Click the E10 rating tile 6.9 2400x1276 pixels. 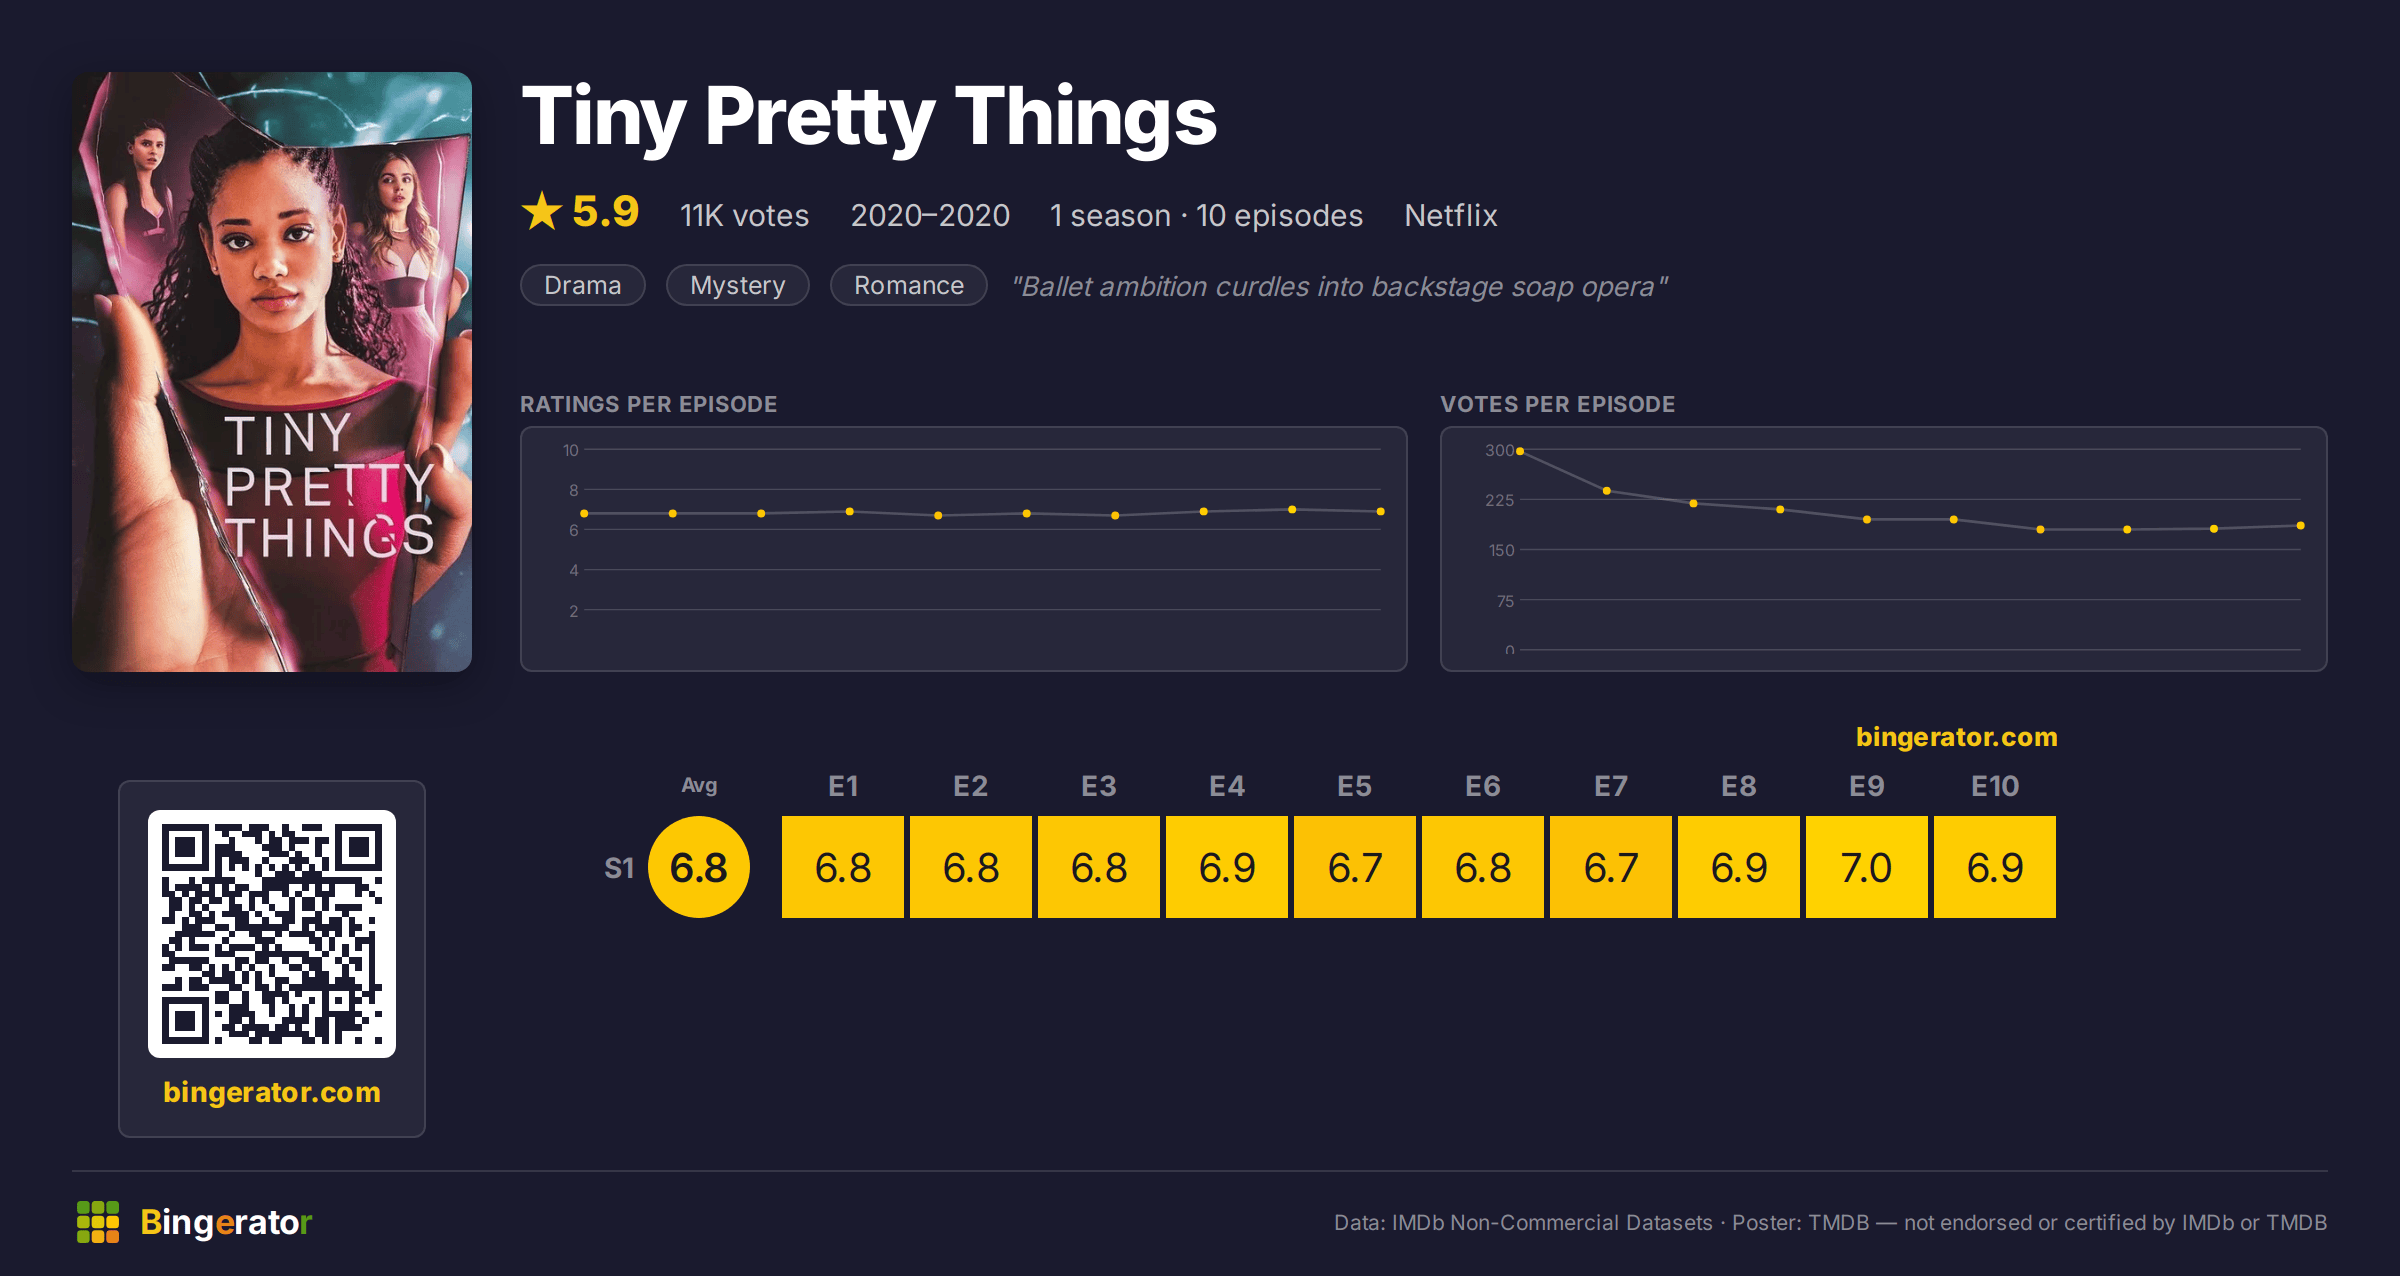click(1995, 867)
